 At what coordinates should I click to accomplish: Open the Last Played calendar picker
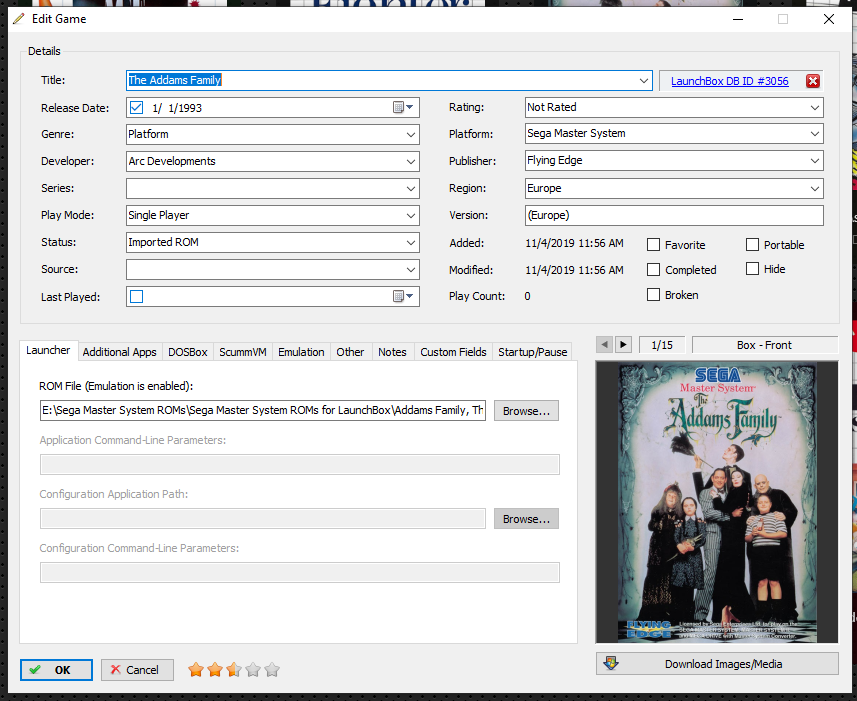pyautogui.click(x=403, y=297)
